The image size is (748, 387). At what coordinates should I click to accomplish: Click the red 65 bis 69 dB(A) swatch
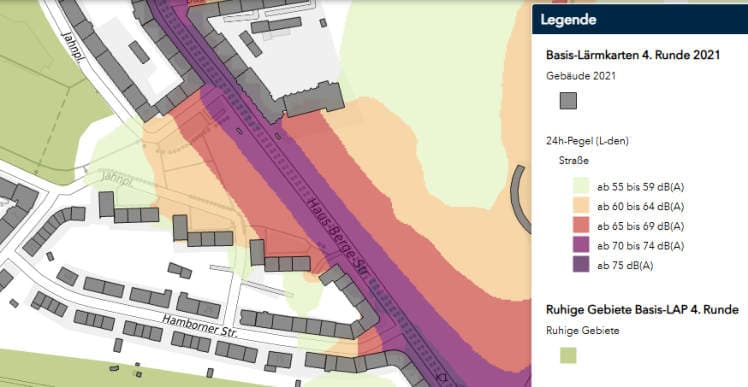tap(581, 226)
